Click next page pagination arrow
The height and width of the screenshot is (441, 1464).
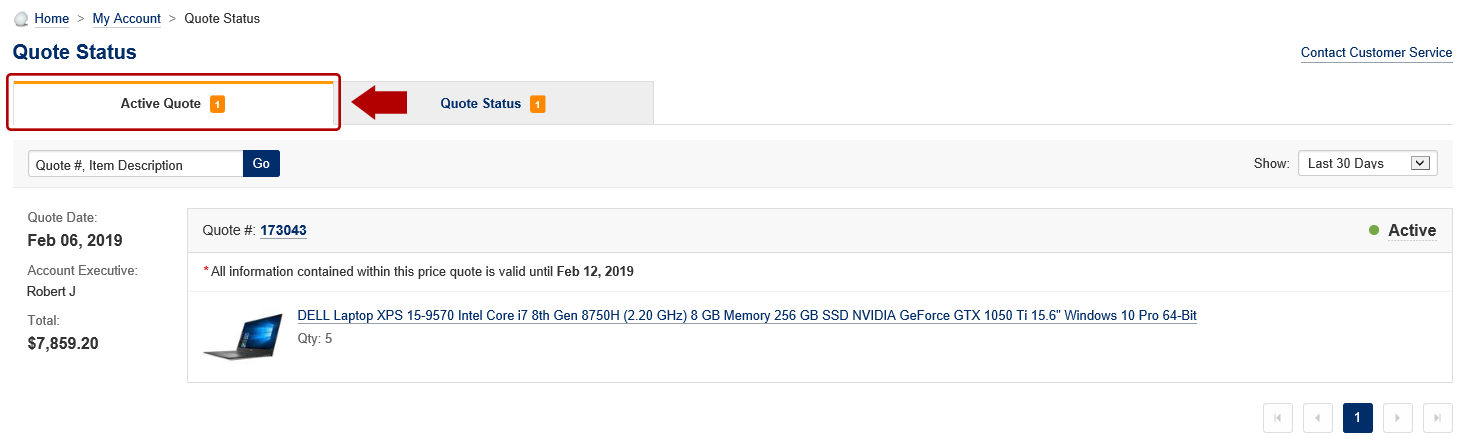(1398, 418)
